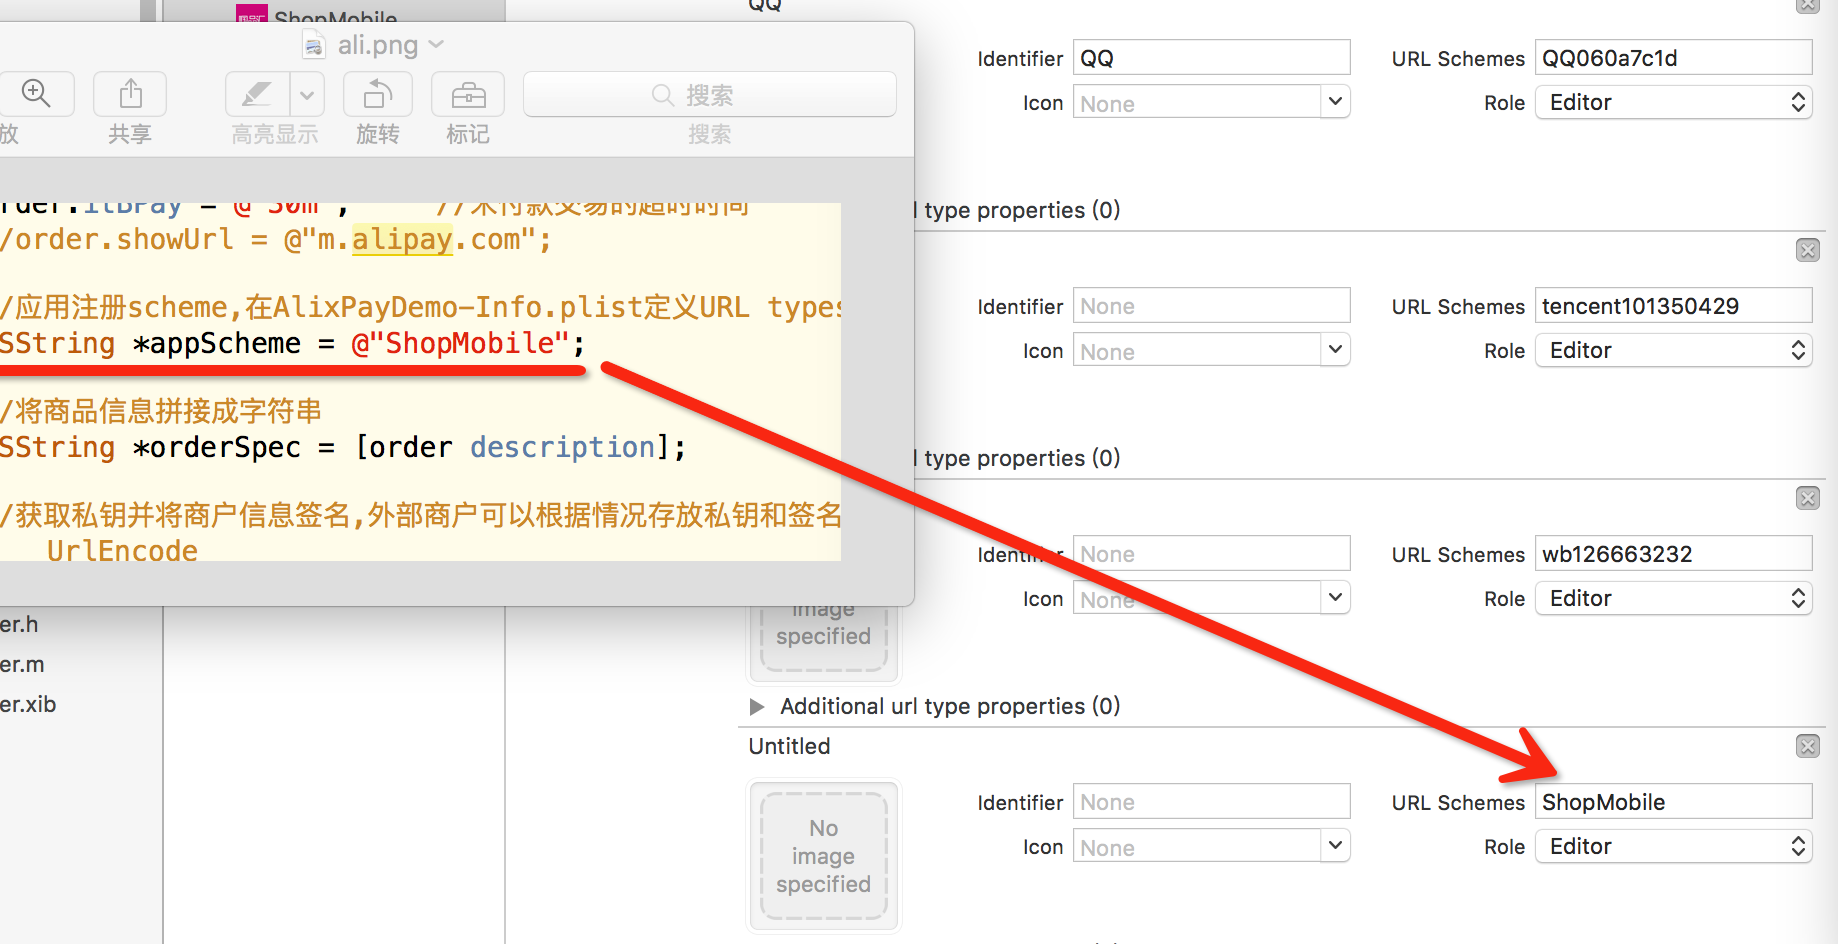Expand Additional url type properties section
Screen dimensions: 1838x944
[x=757, y=707]
